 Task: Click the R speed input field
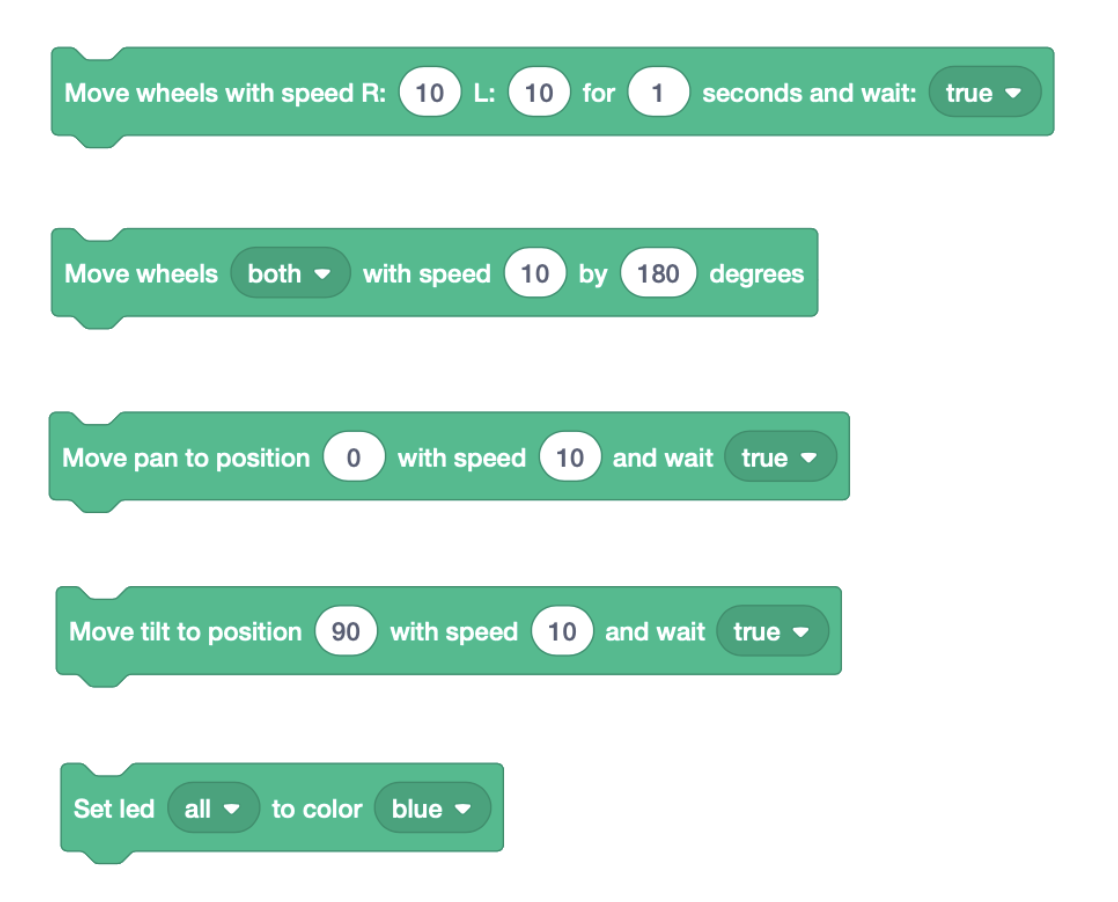[x=429, y=93]
